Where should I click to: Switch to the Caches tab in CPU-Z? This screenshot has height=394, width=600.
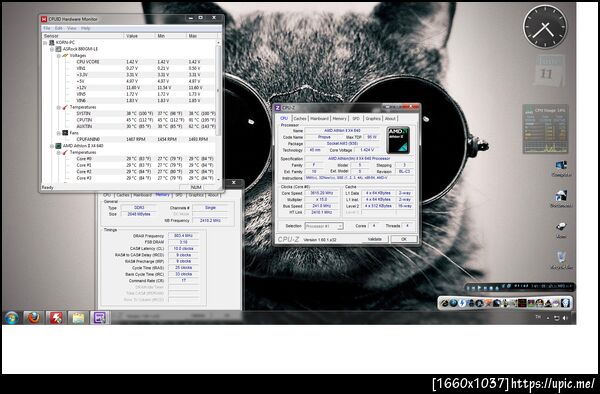(300, 119)
